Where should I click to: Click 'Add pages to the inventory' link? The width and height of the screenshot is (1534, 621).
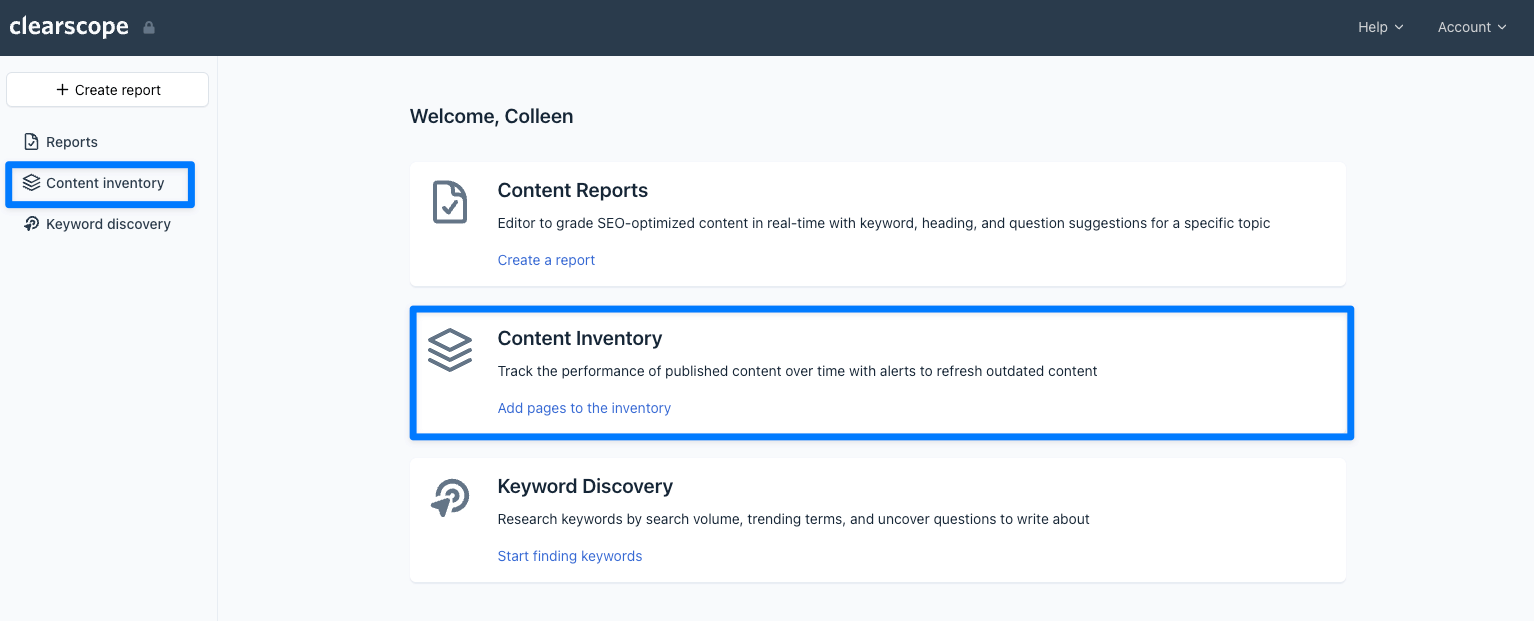tap(584, 408)
